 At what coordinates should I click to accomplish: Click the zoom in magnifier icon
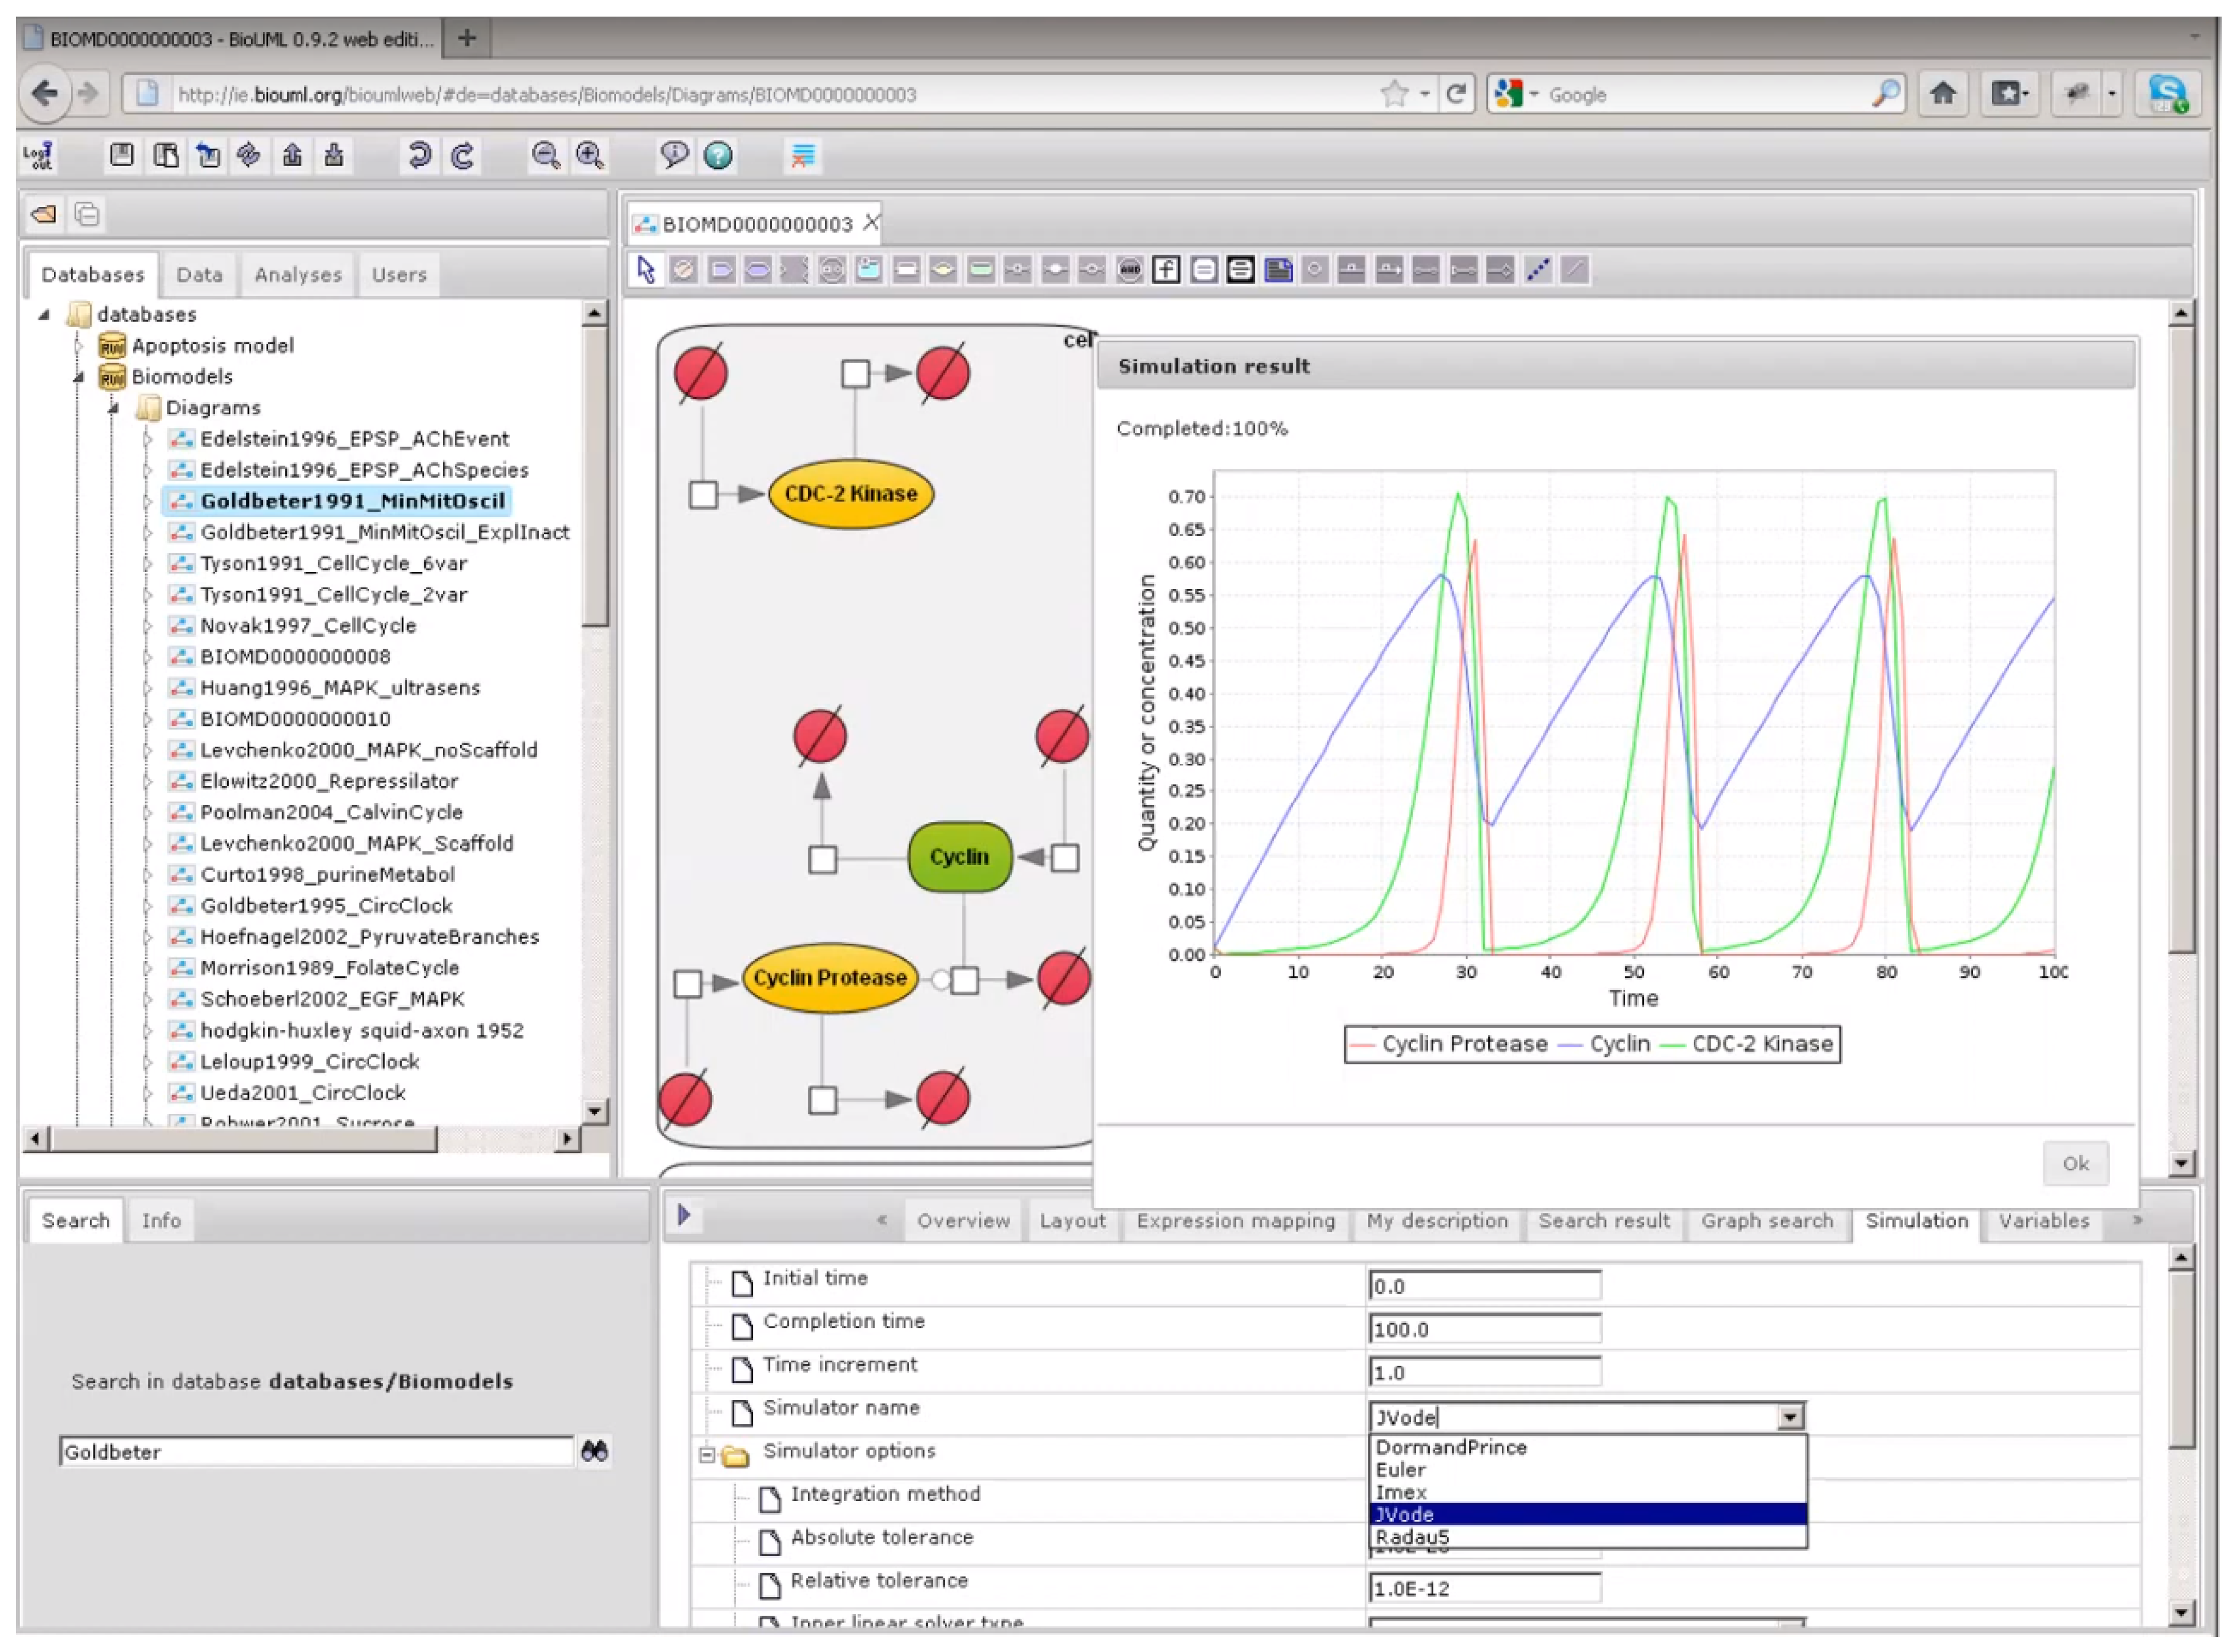pyautogui.click(x=589, y=155)
